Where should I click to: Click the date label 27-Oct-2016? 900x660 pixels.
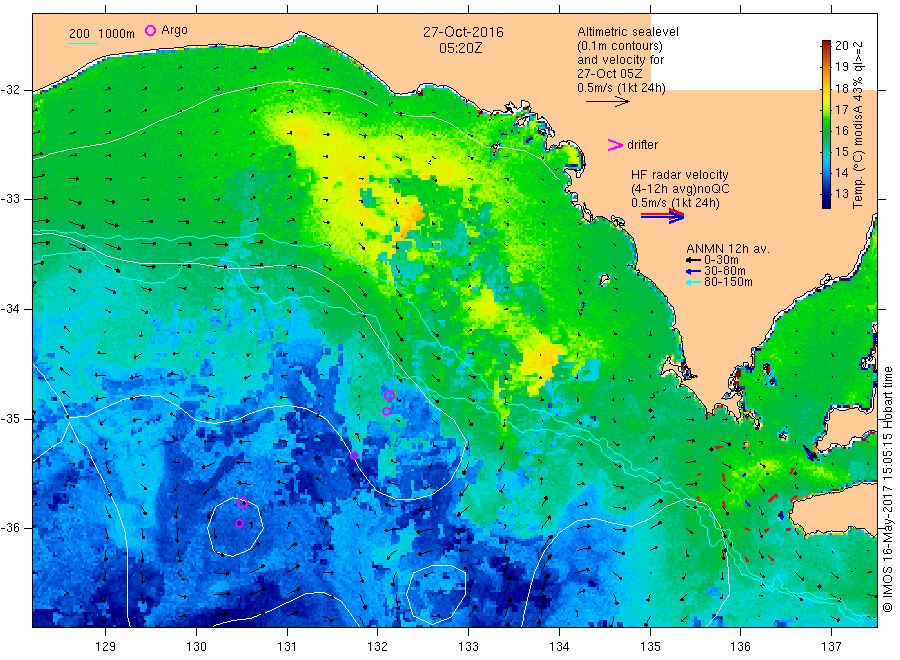coord(463,32)
